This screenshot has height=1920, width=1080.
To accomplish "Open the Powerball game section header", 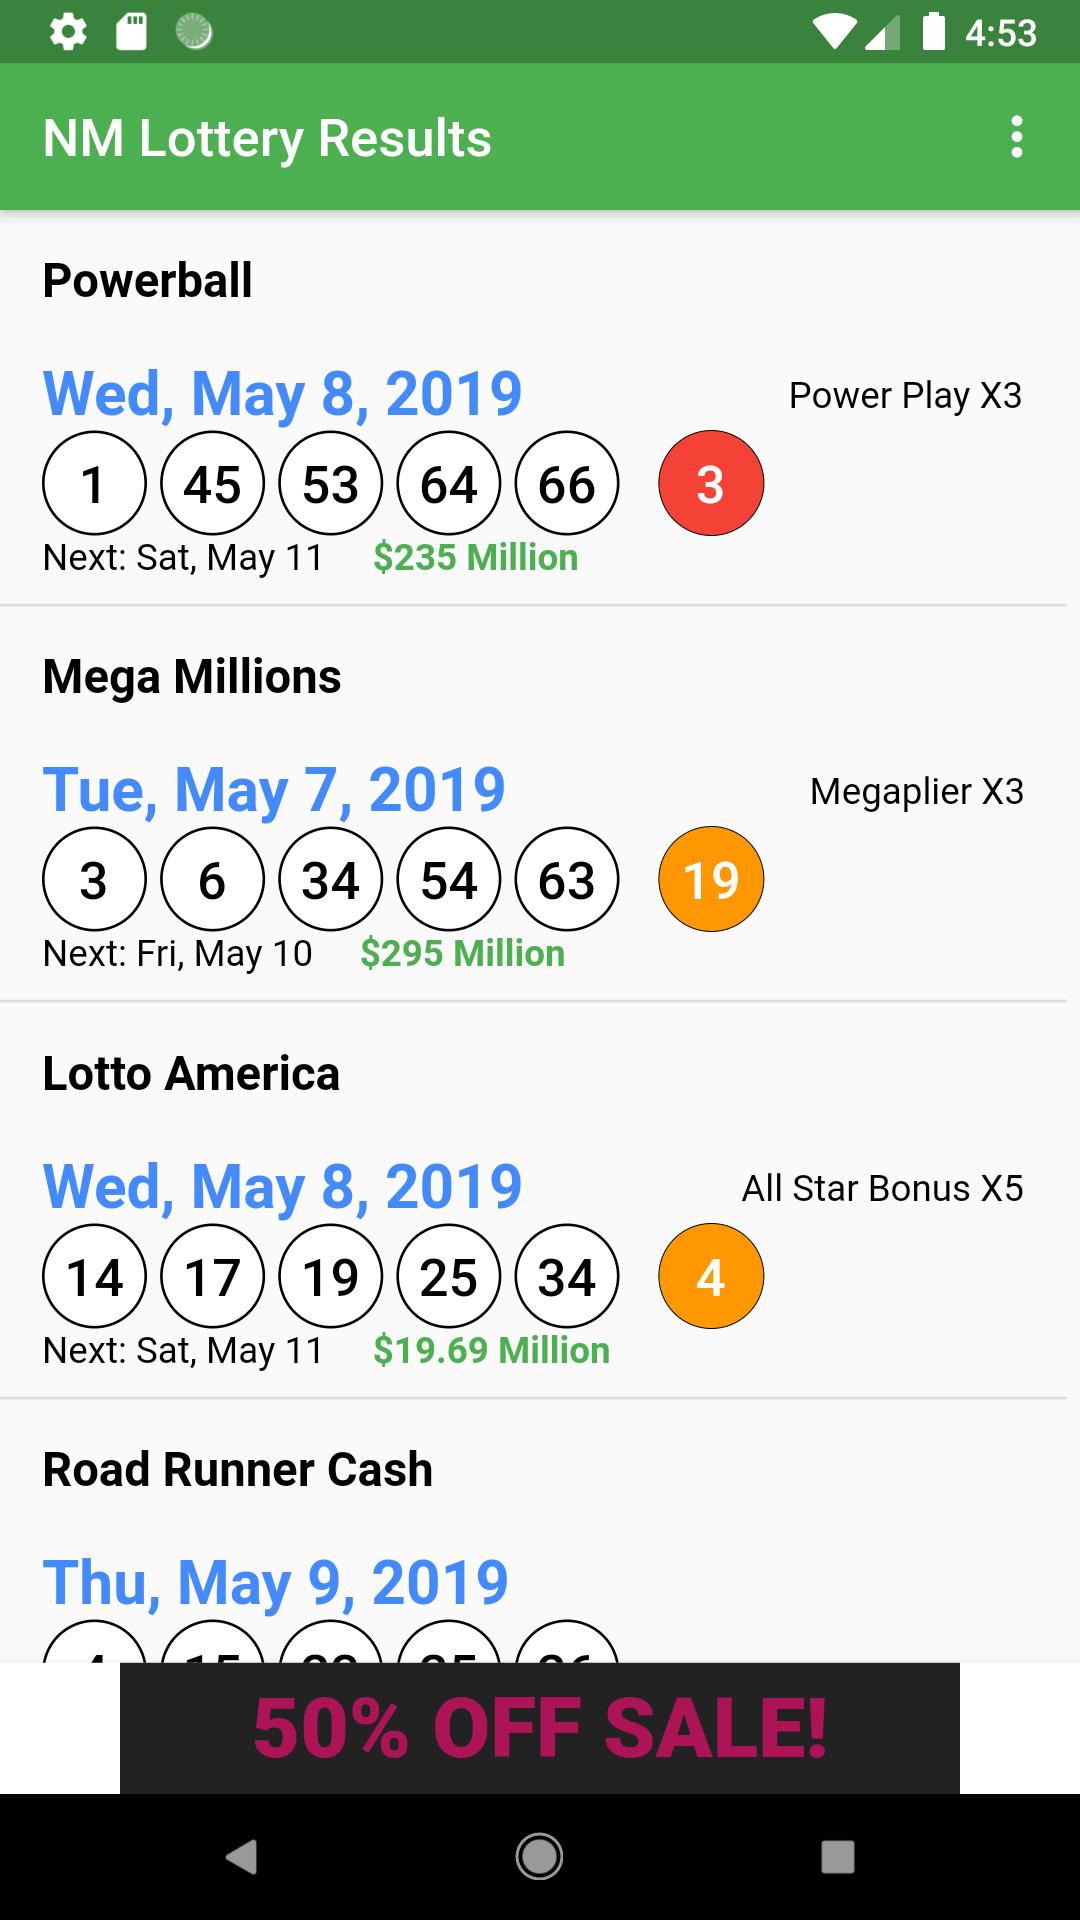I will coord(148,280).
